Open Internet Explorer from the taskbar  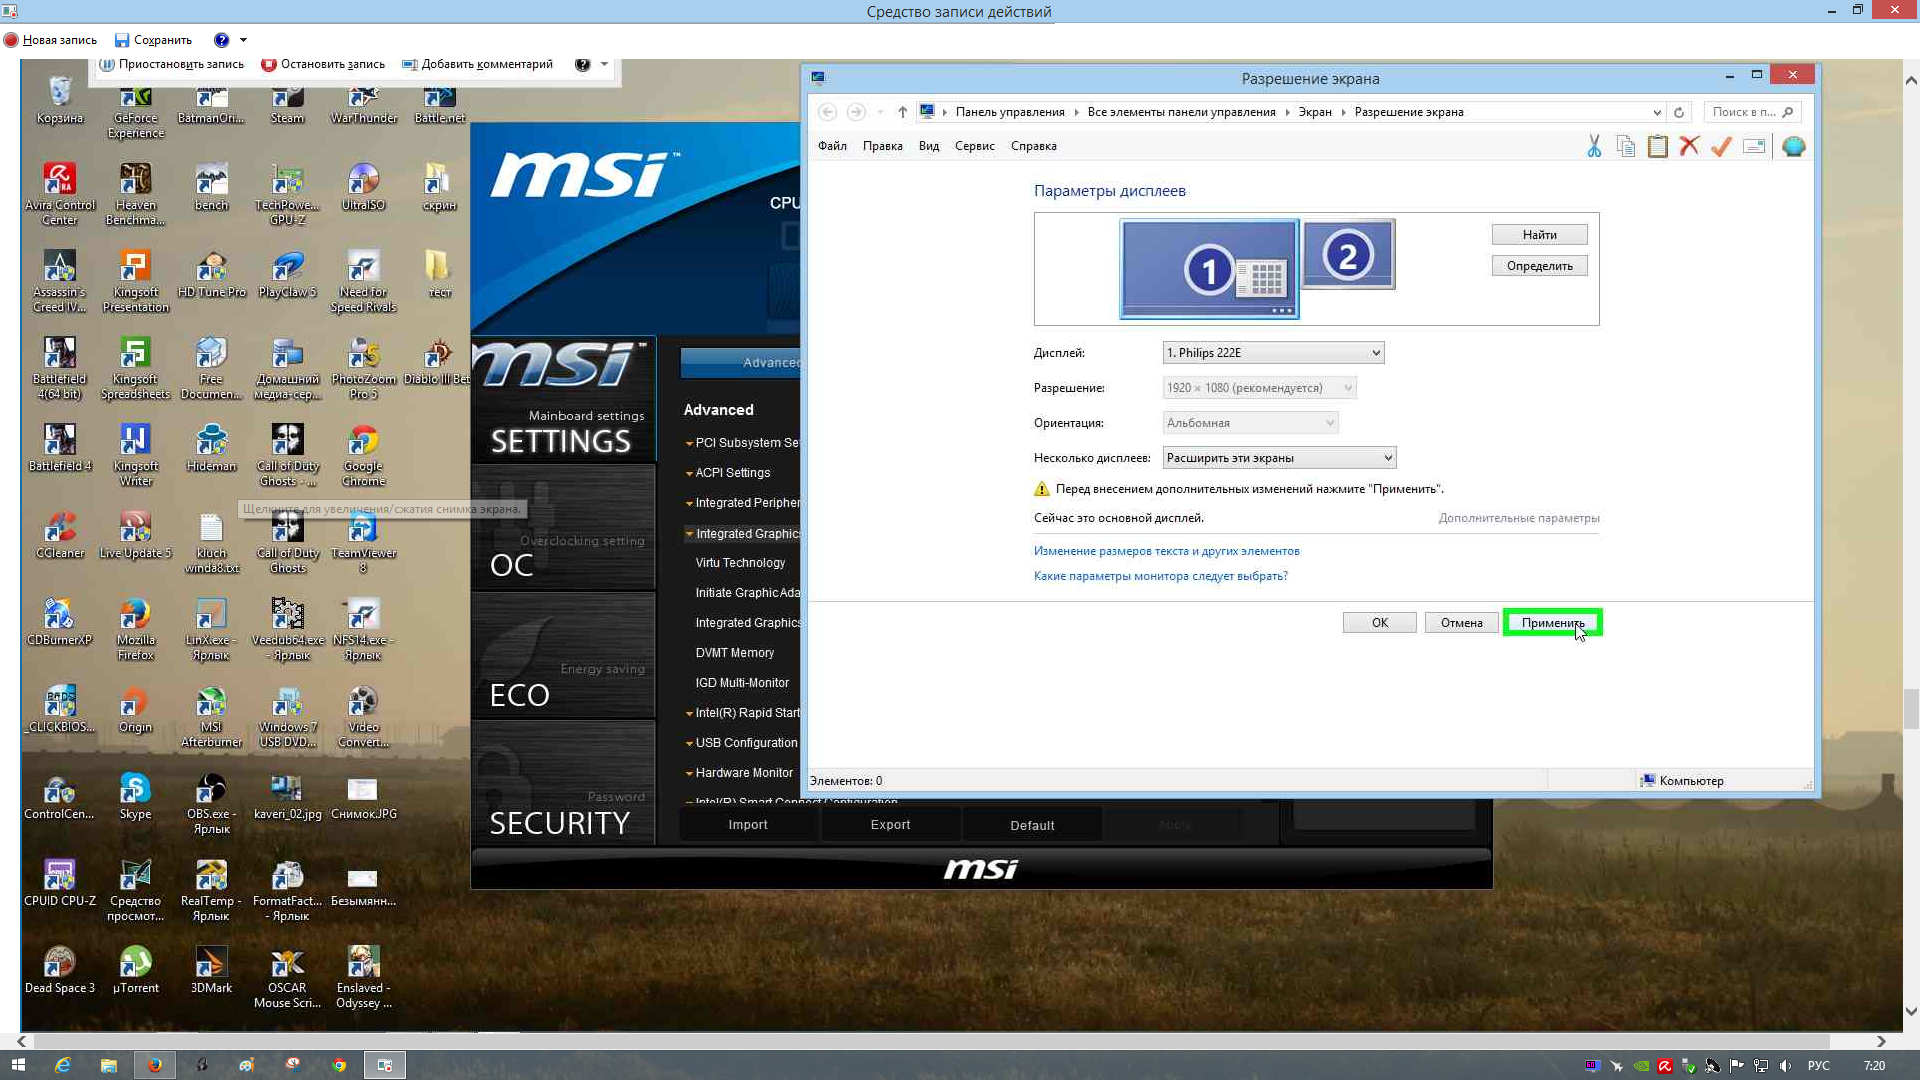(x=62, y=1065)
